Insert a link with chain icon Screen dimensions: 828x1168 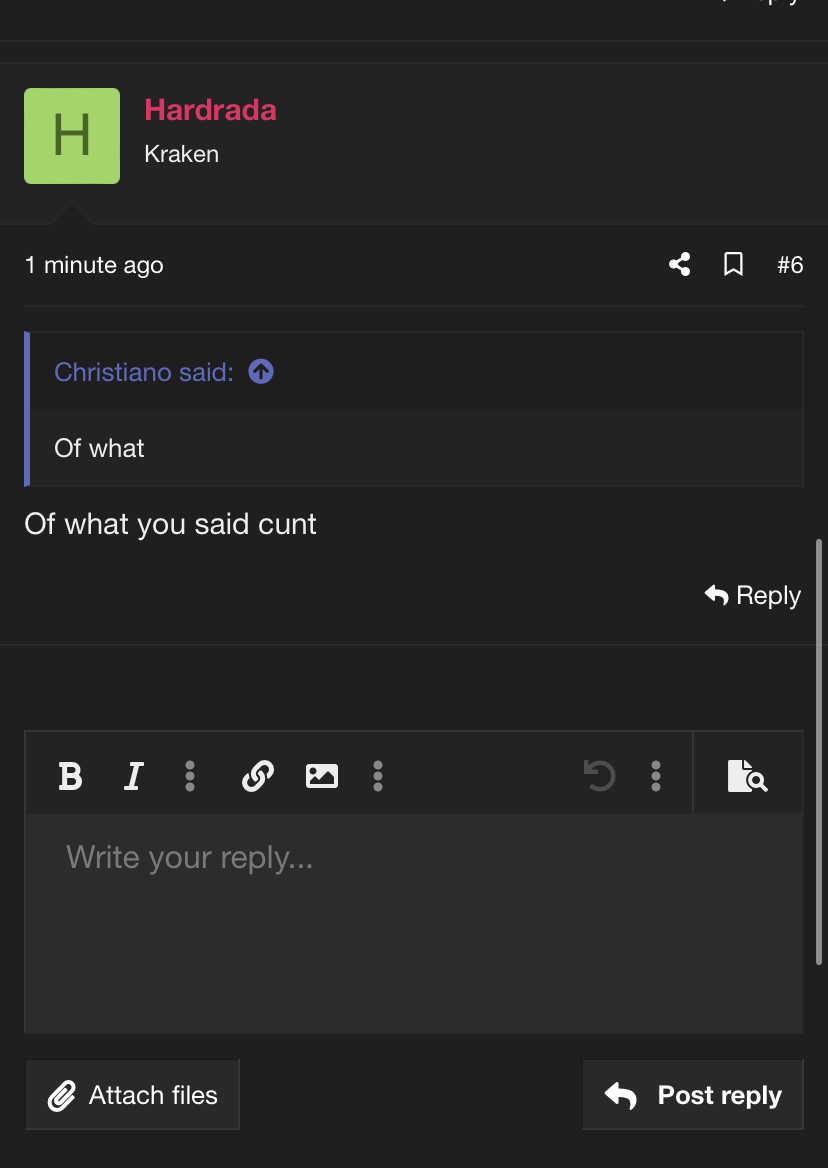[x=258, y=776]
